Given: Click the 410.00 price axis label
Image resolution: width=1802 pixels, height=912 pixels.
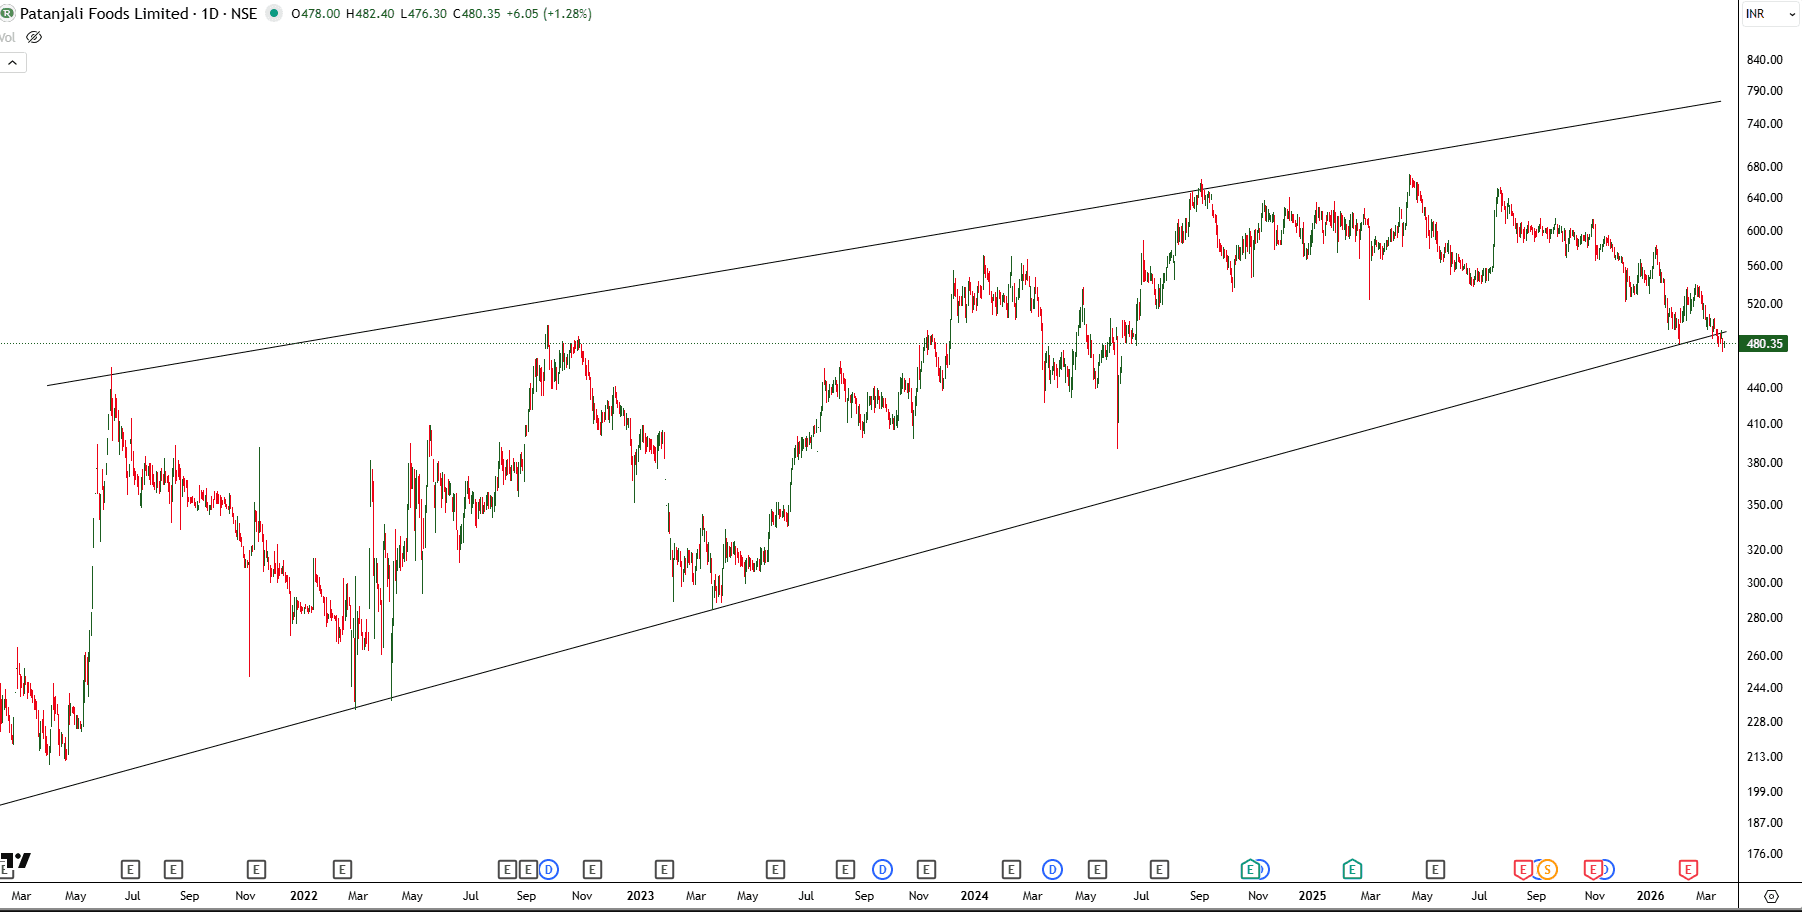Looking at the screenshot, I should point(1764,424).
